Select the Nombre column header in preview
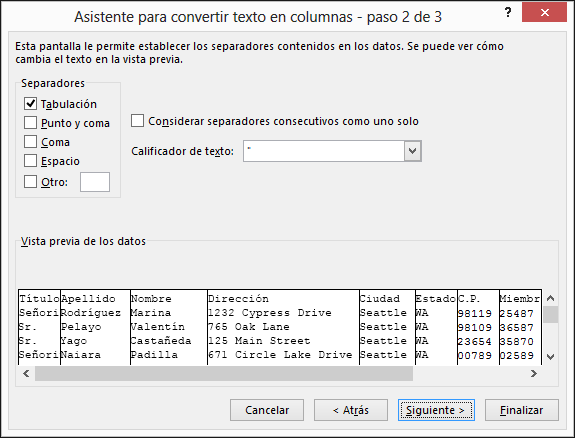This screenshot has height=438, width=575. pyautogui.click(x=151, y=299)
